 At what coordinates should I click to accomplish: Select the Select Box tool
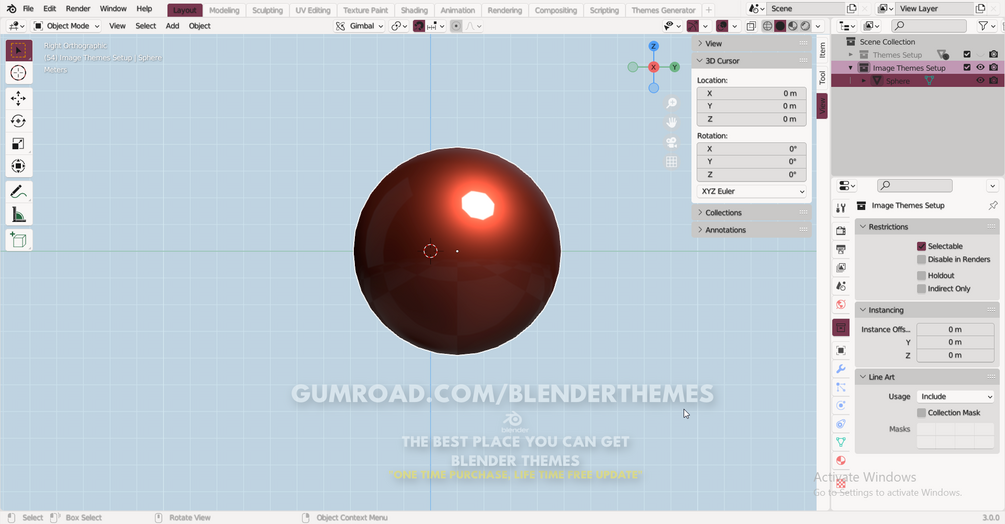[x=19, y=51]
